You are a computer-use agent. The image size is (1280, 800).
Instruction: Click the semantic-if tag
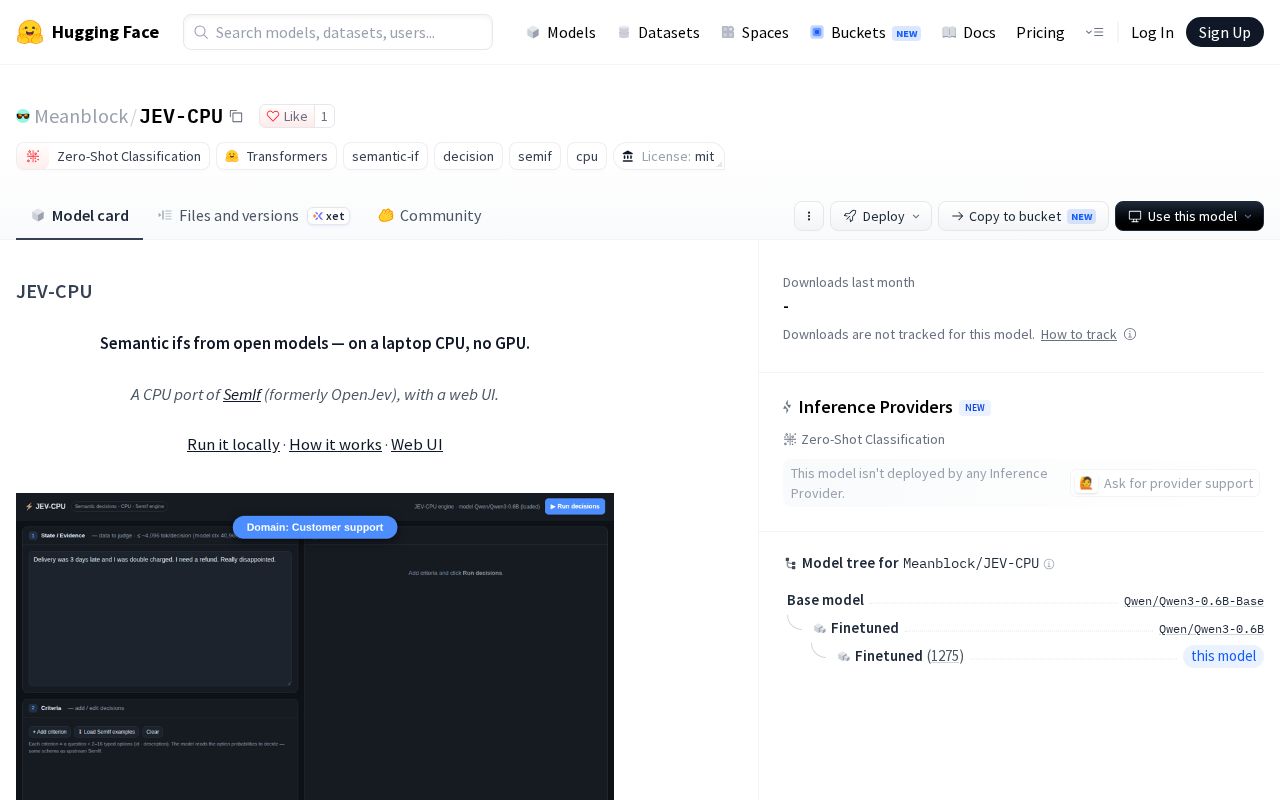(x=385, y=156)
